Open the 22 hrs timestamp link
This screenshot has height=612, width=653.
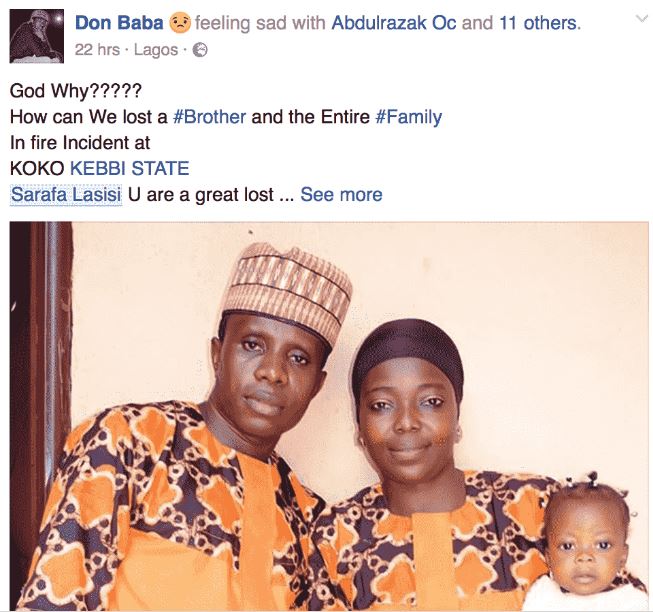point(97,50)
